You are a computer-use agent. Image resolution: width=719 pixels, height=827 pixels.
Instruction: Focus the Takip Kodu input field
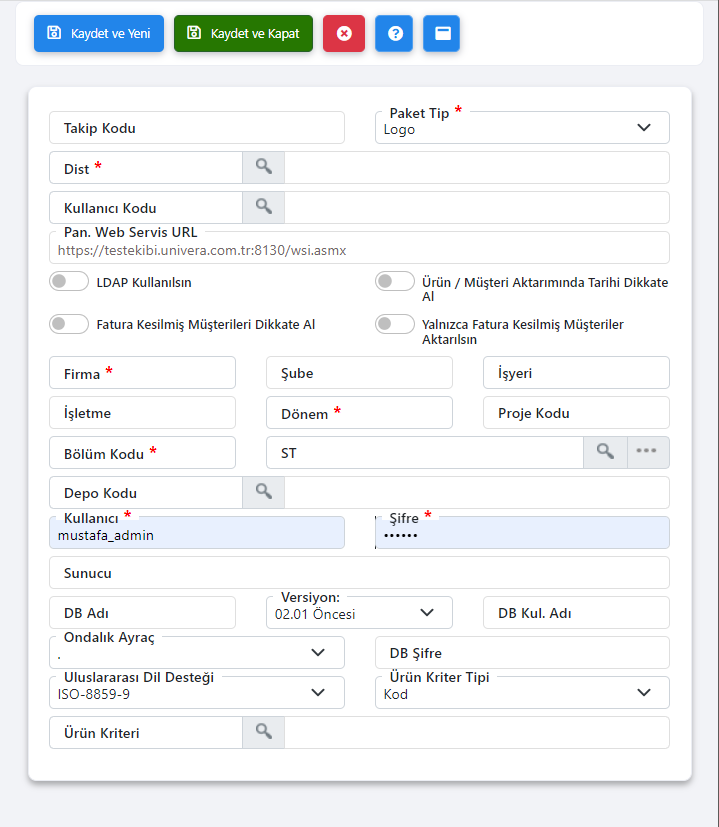coord(197,128)
